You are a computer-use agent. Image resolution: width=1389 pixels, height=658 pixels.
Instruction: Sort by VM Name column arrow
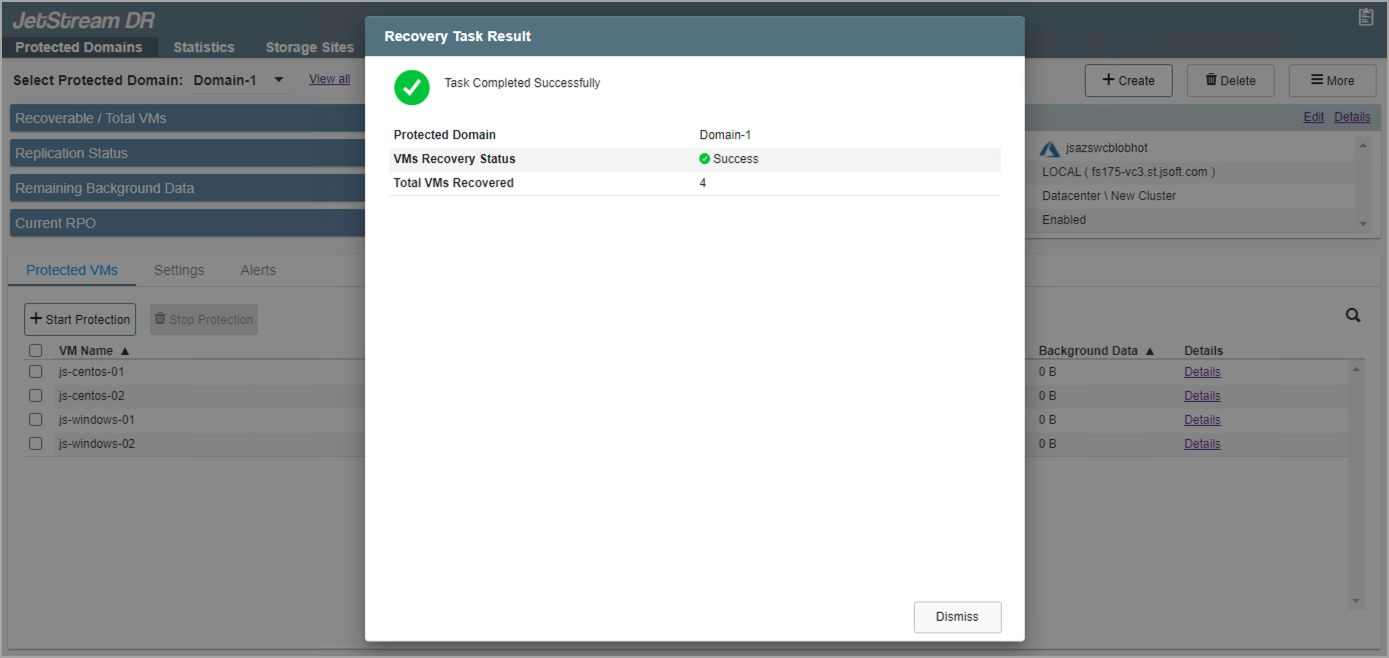pos(125,351)
